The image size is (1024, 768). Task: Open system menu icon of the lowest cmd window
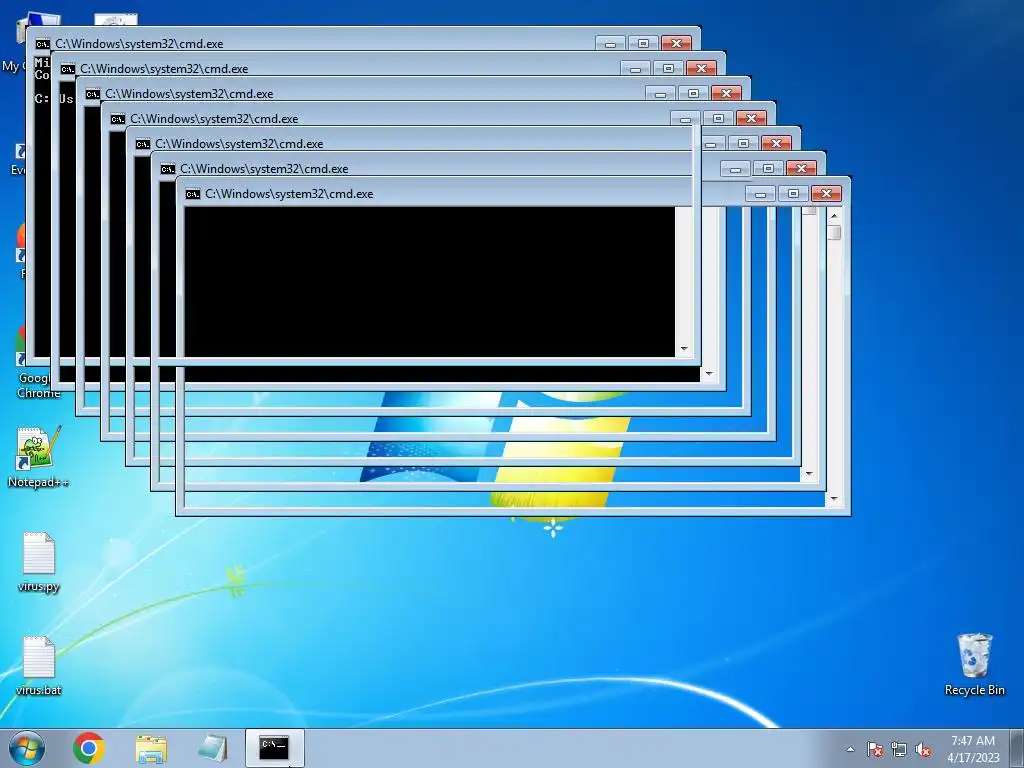coord(193,194)
